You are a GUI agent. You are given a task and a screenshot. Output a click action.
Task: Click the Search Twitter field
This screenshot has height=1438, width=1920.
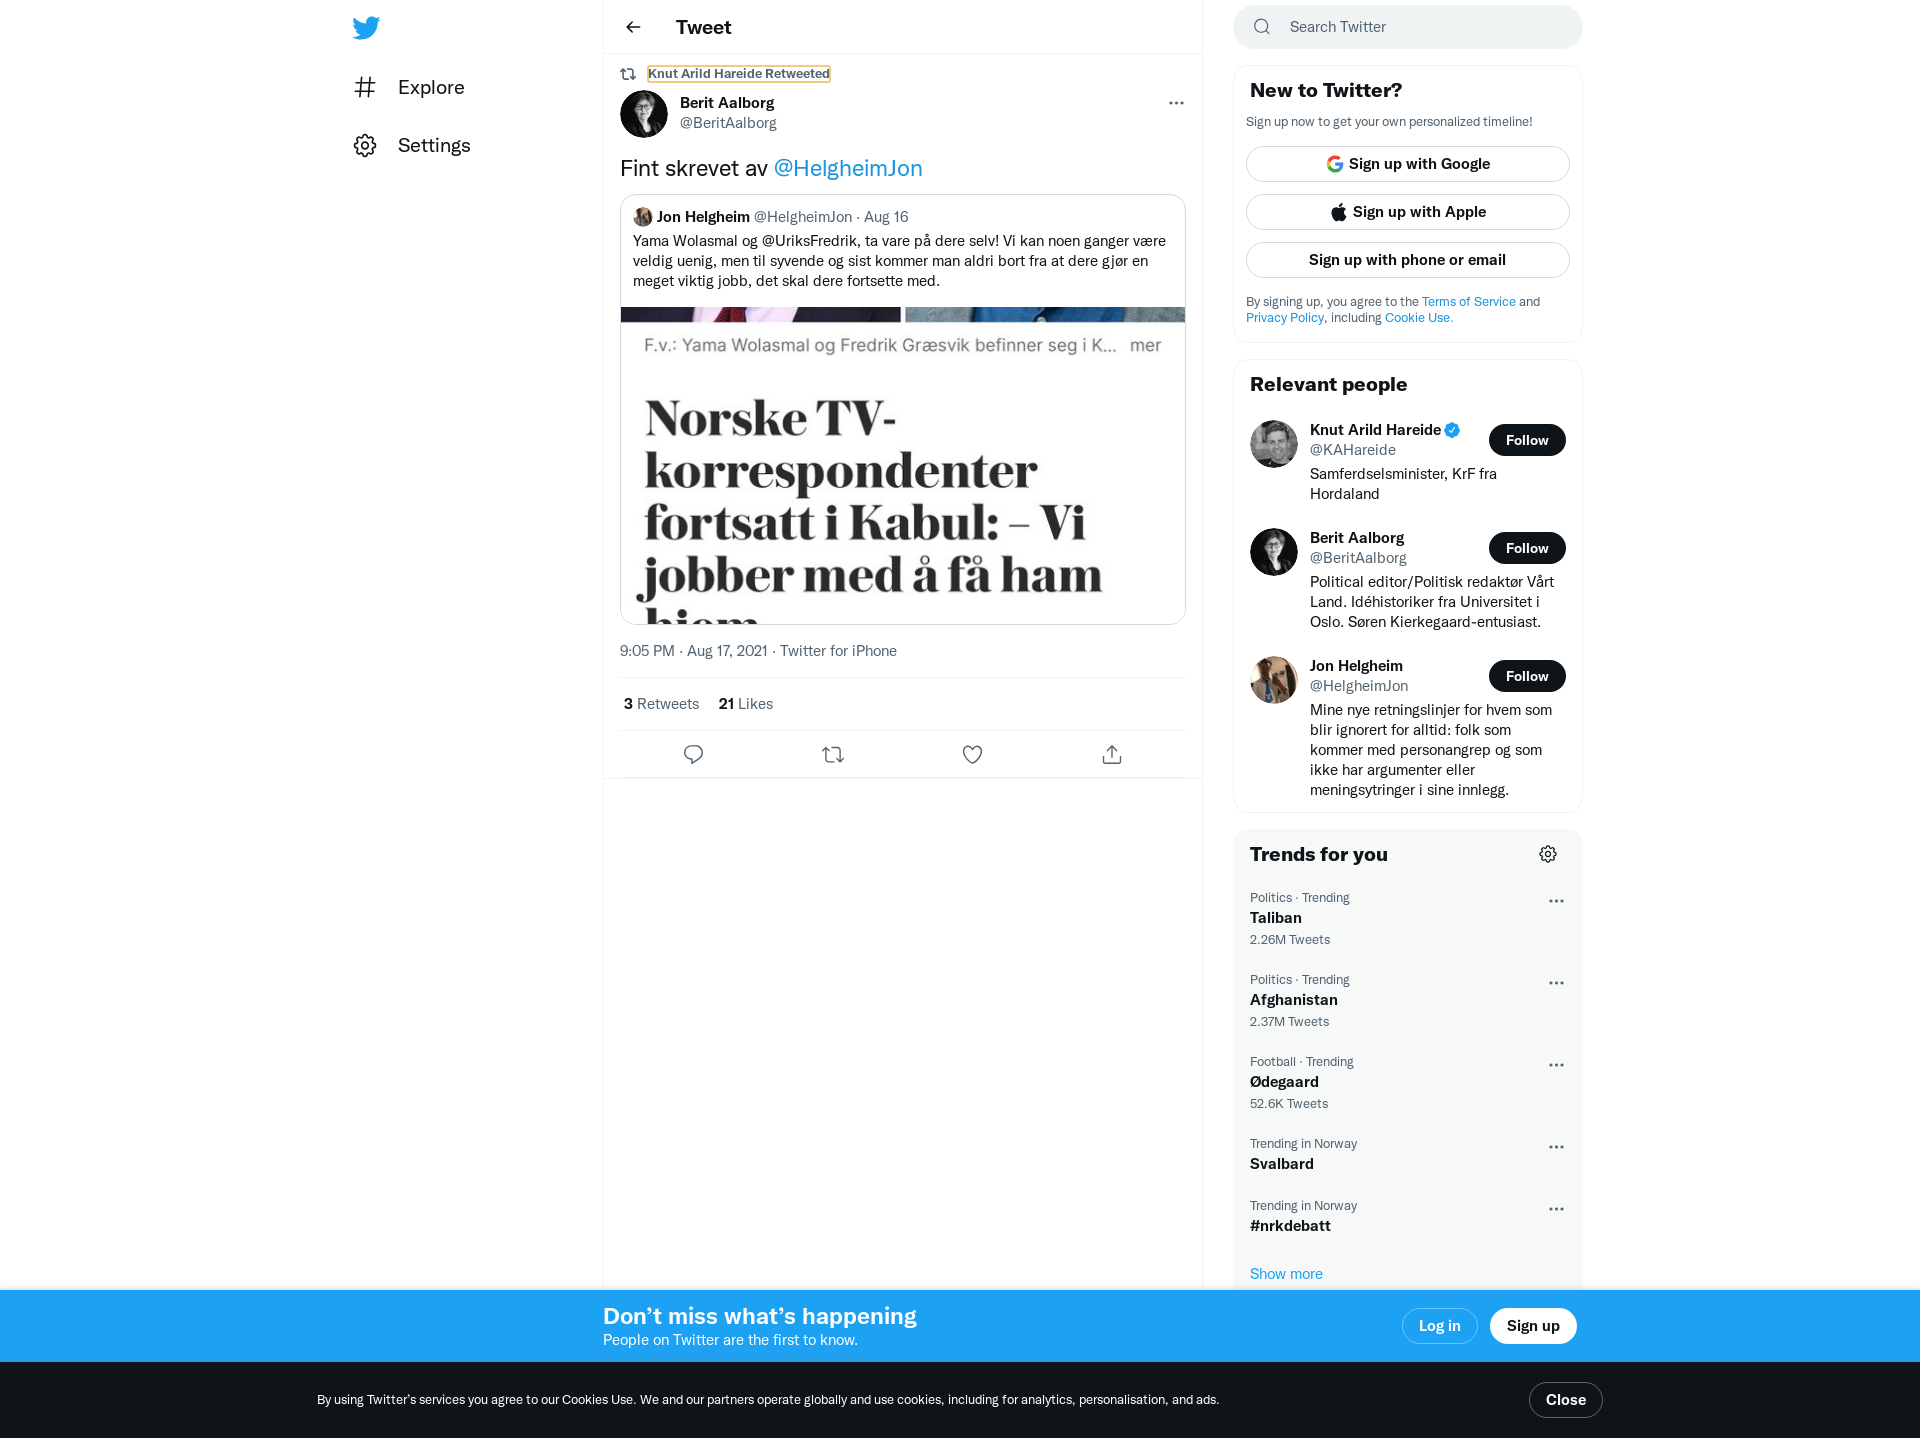[1408, 27]
